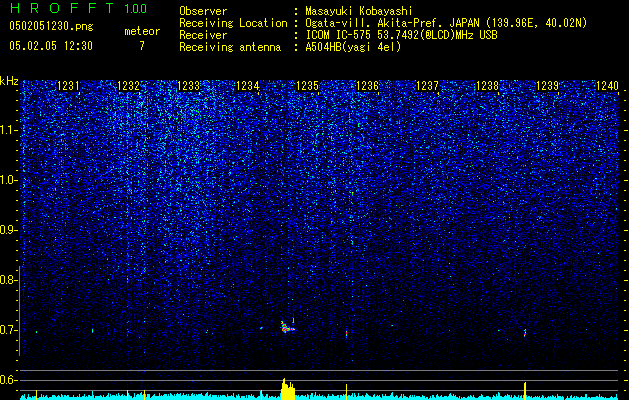The width and height of the screenshot is (629, 400).
Task: Click the 1239 time marker
Action: [547, 86]
